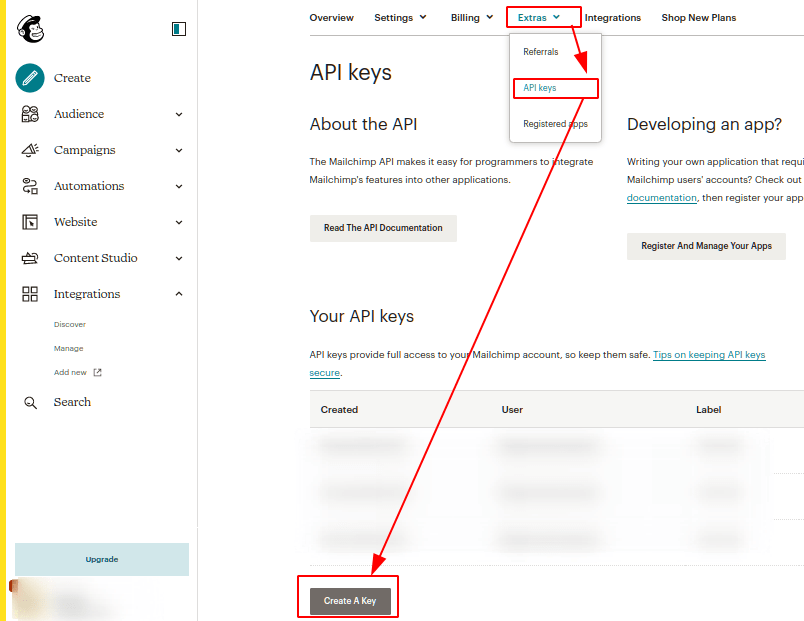Click the Create label in sidebar
The width and height of the screenshot is (804, 621).
point(72,78)
